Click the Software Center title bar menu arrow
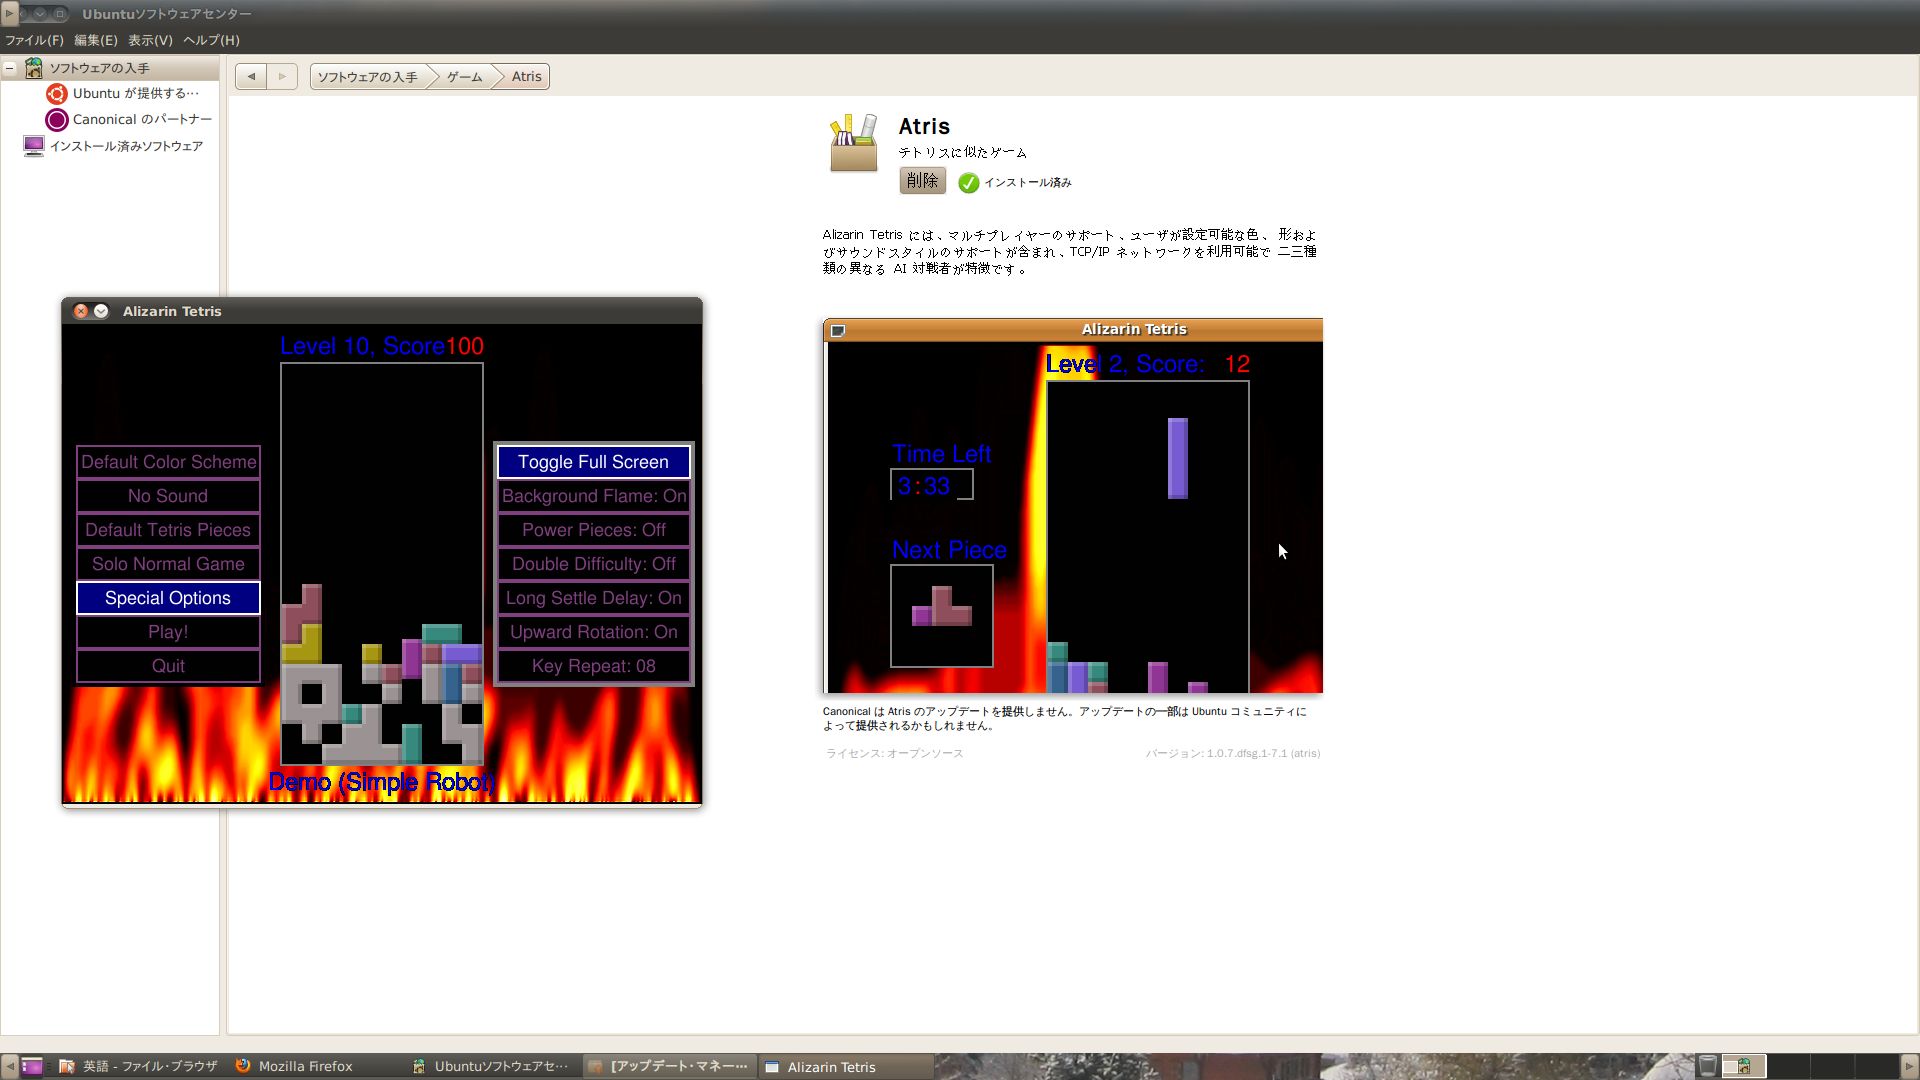1920x1080 pixels. 10,13
